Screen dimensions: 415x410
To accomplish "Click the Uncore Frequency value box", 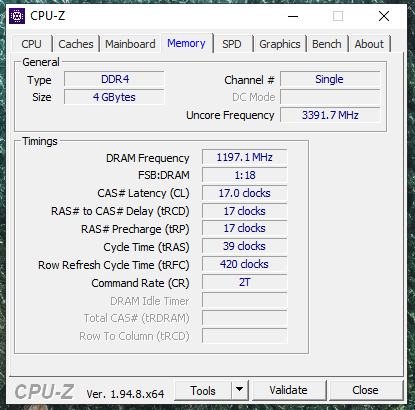I will click(x=330, y=115).
